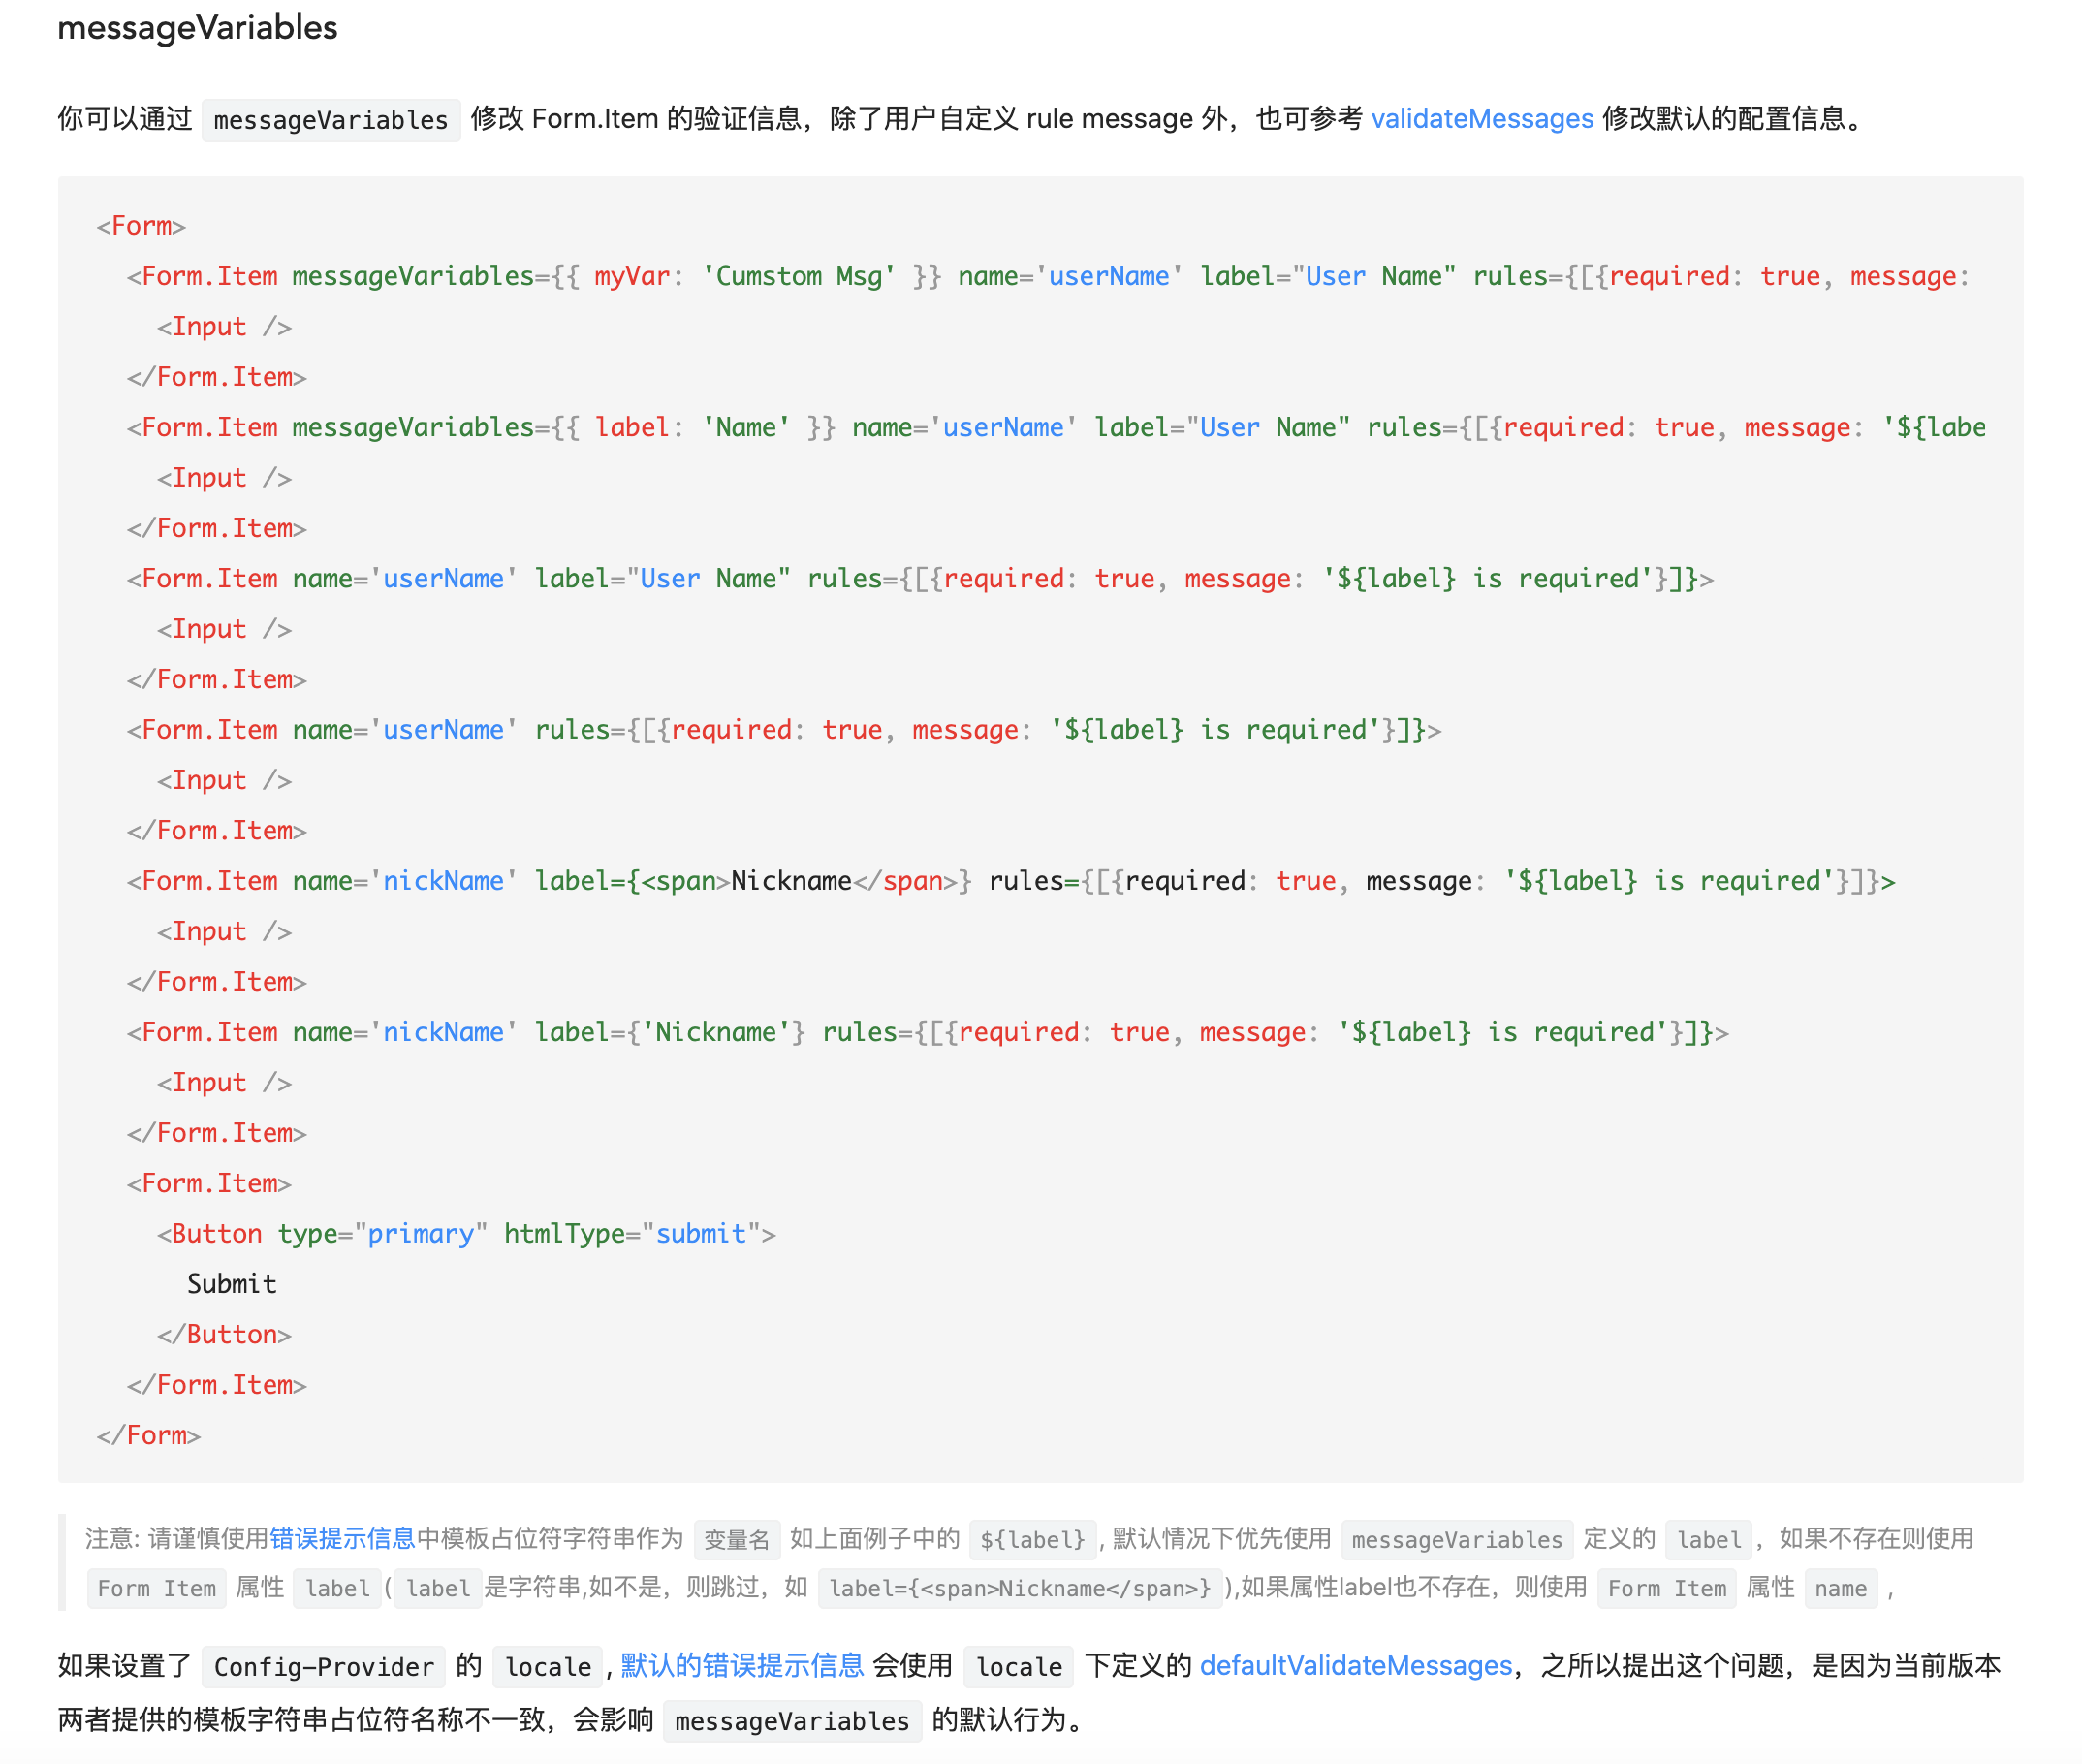This screenshot has height=1764, width=2082.
Task: Click the Submit button text inside the code block
Action: 231,1284
